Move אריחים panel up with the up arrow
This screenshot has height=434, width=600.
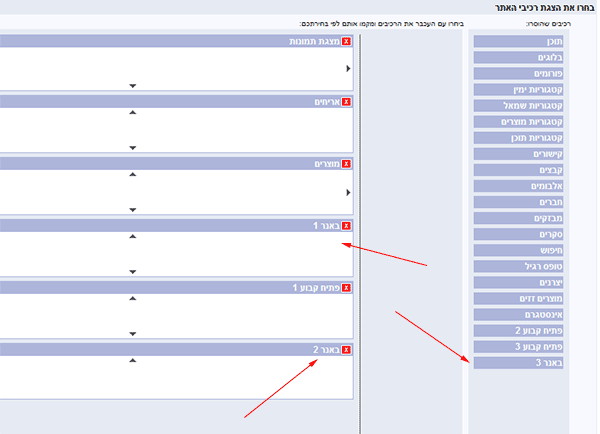pos(132,113)
